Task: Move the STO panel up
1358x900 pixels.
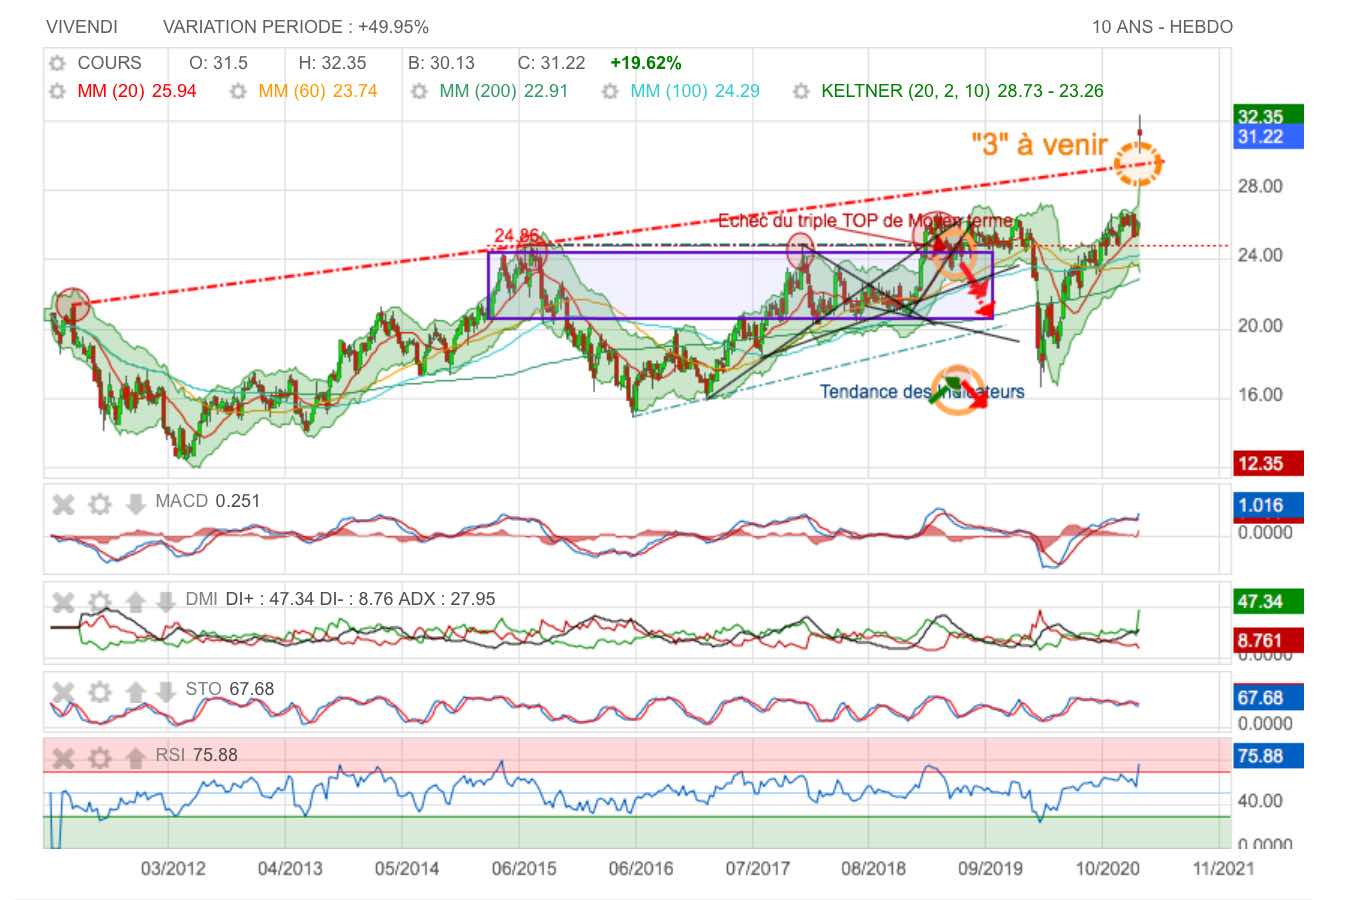Action: (136, 691)
